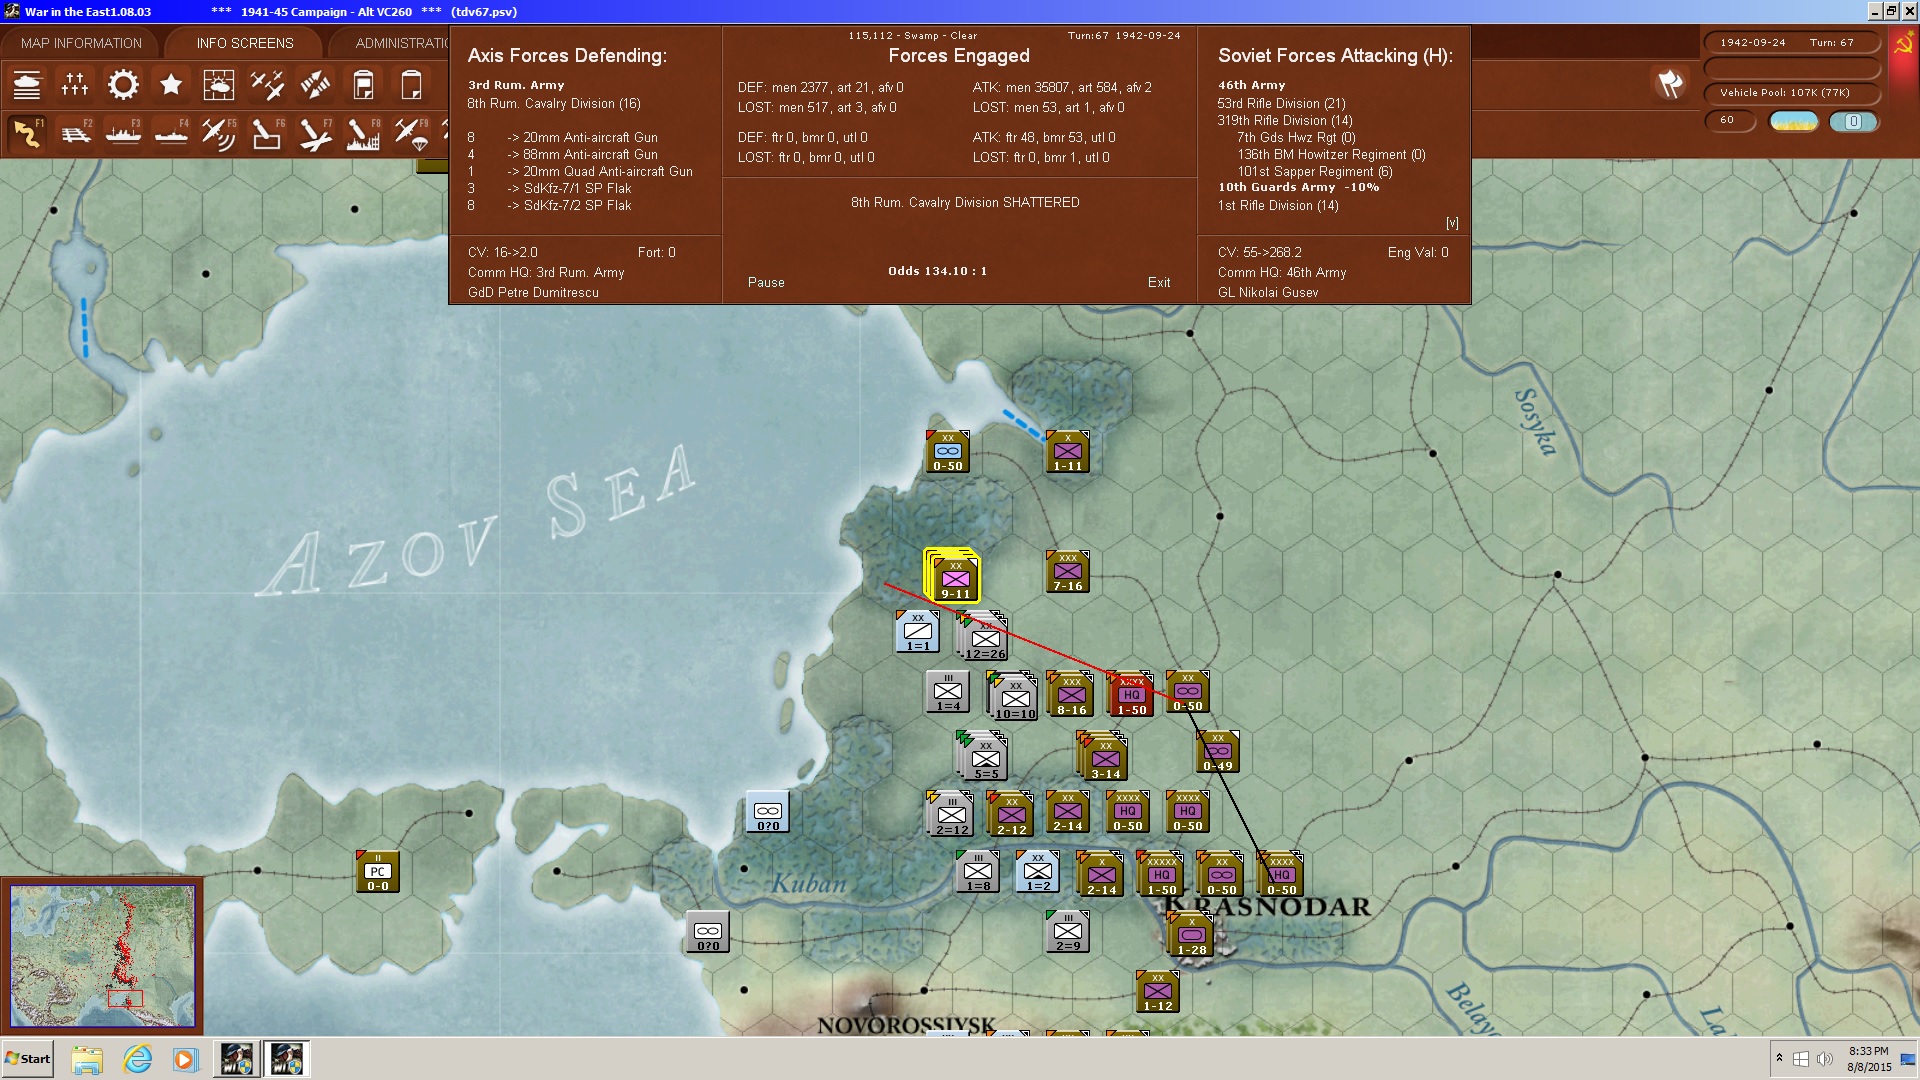Viewport: 1920px width, 1080px height.
Task: Click 53rd Rifle Division (21) entry
Action: (1281, 104)
